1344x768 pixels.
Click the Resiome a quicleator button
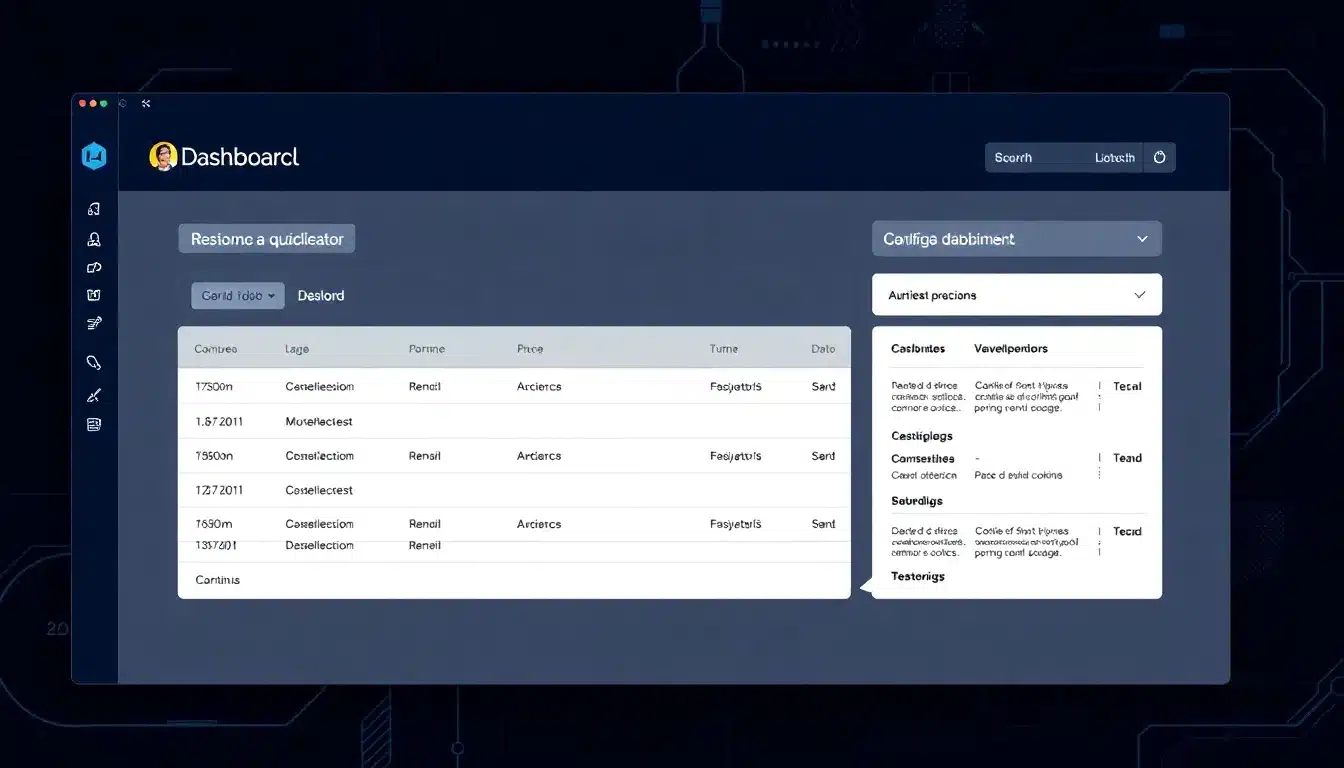click(x=266, y=238)
